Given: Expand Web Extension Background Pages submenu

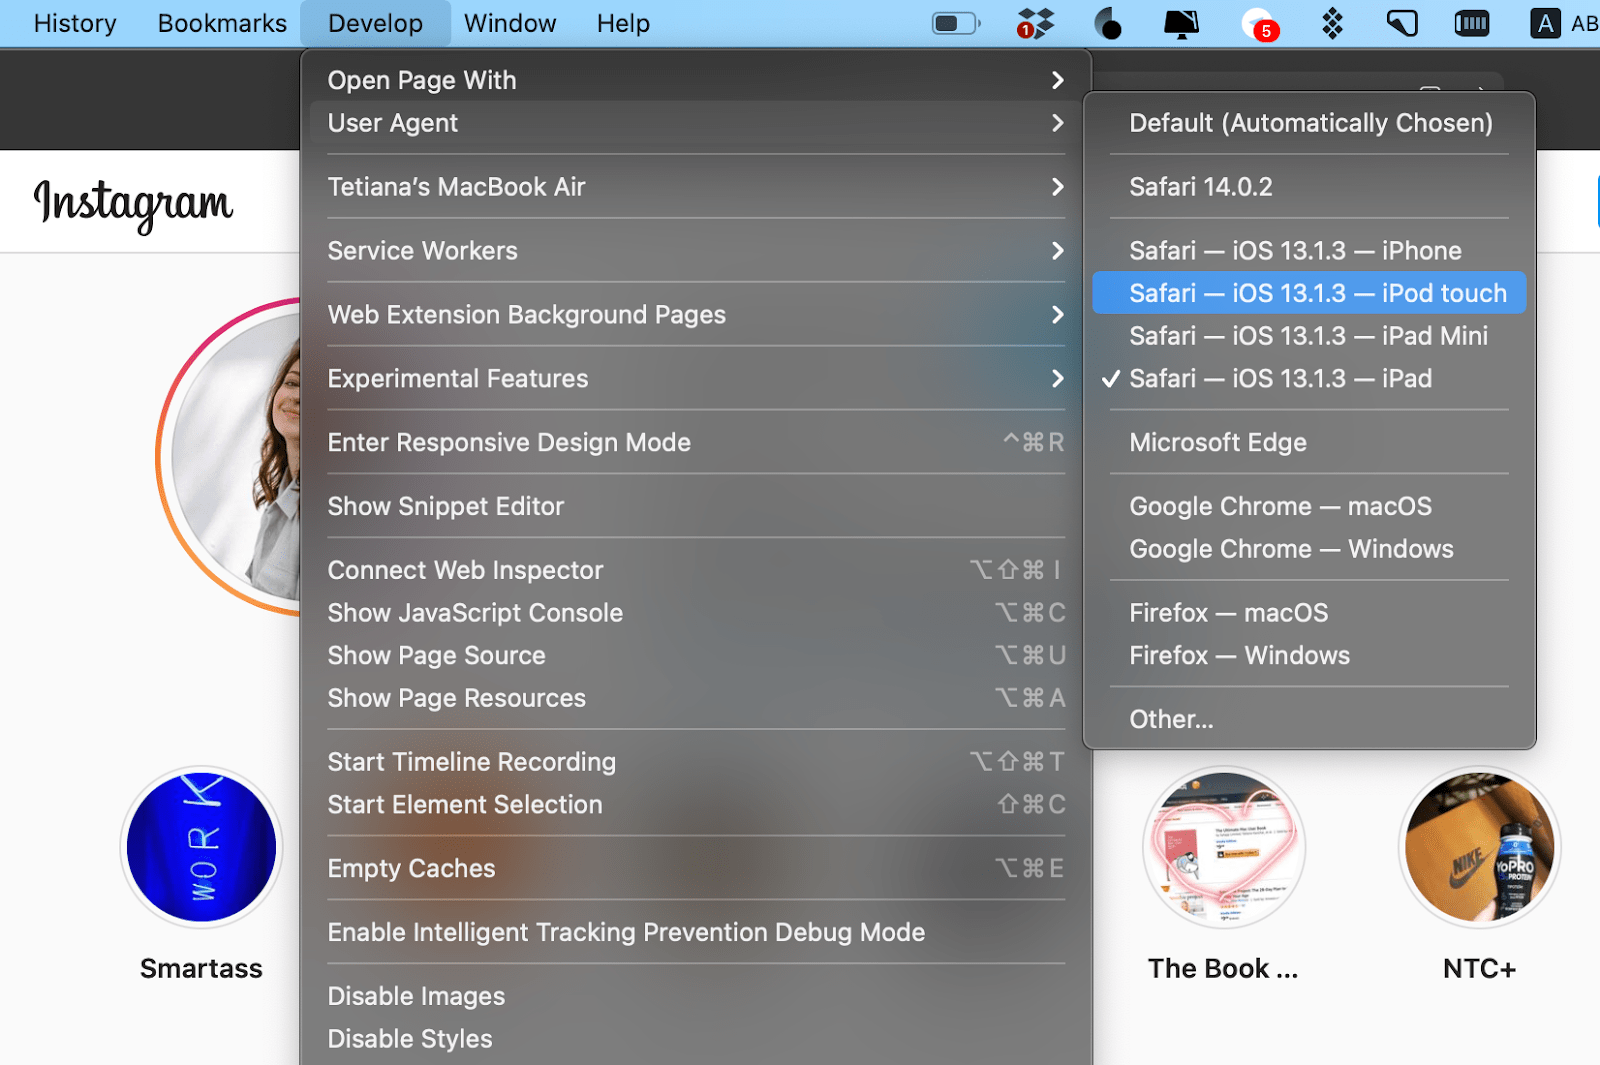Looking at the screenshot, I should pyautogui.click(x=696, y=315).
